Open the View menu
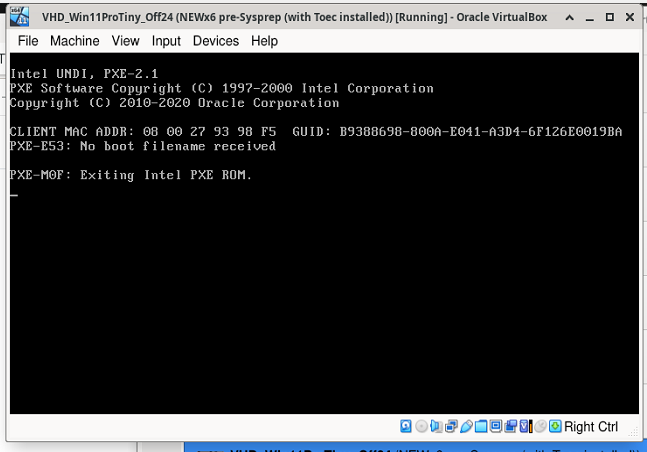Viewport: 647px width, 452px height. (x=125, y=41)
